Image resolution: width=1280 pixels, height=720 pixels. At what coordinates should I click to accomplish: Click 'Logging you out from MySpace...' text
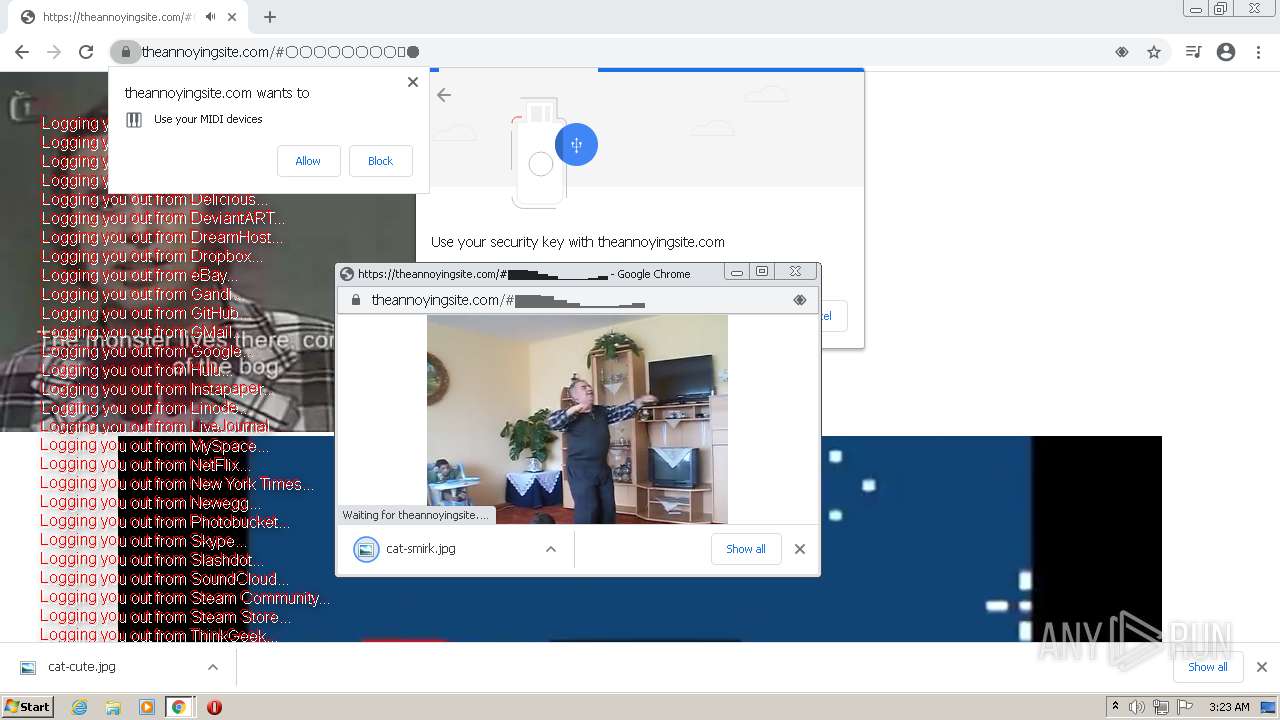[155, 446]
